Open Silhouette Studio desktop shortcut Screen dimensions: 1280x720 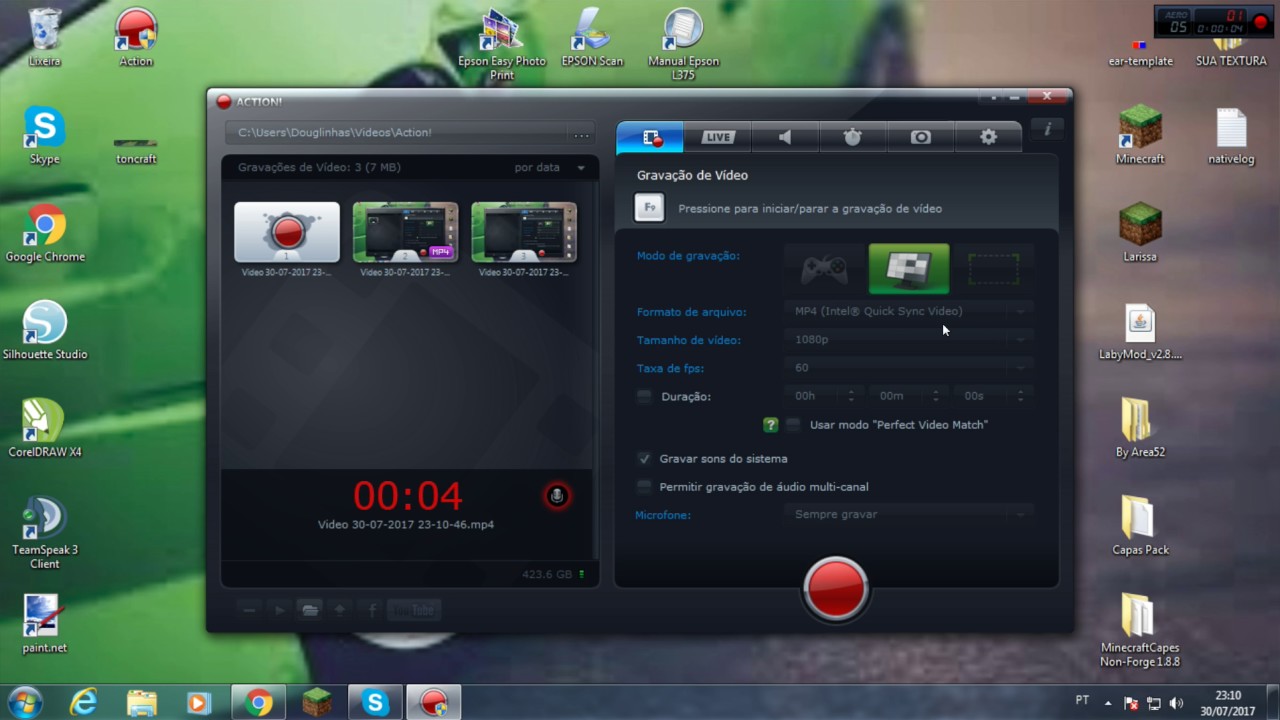point(45,331)
